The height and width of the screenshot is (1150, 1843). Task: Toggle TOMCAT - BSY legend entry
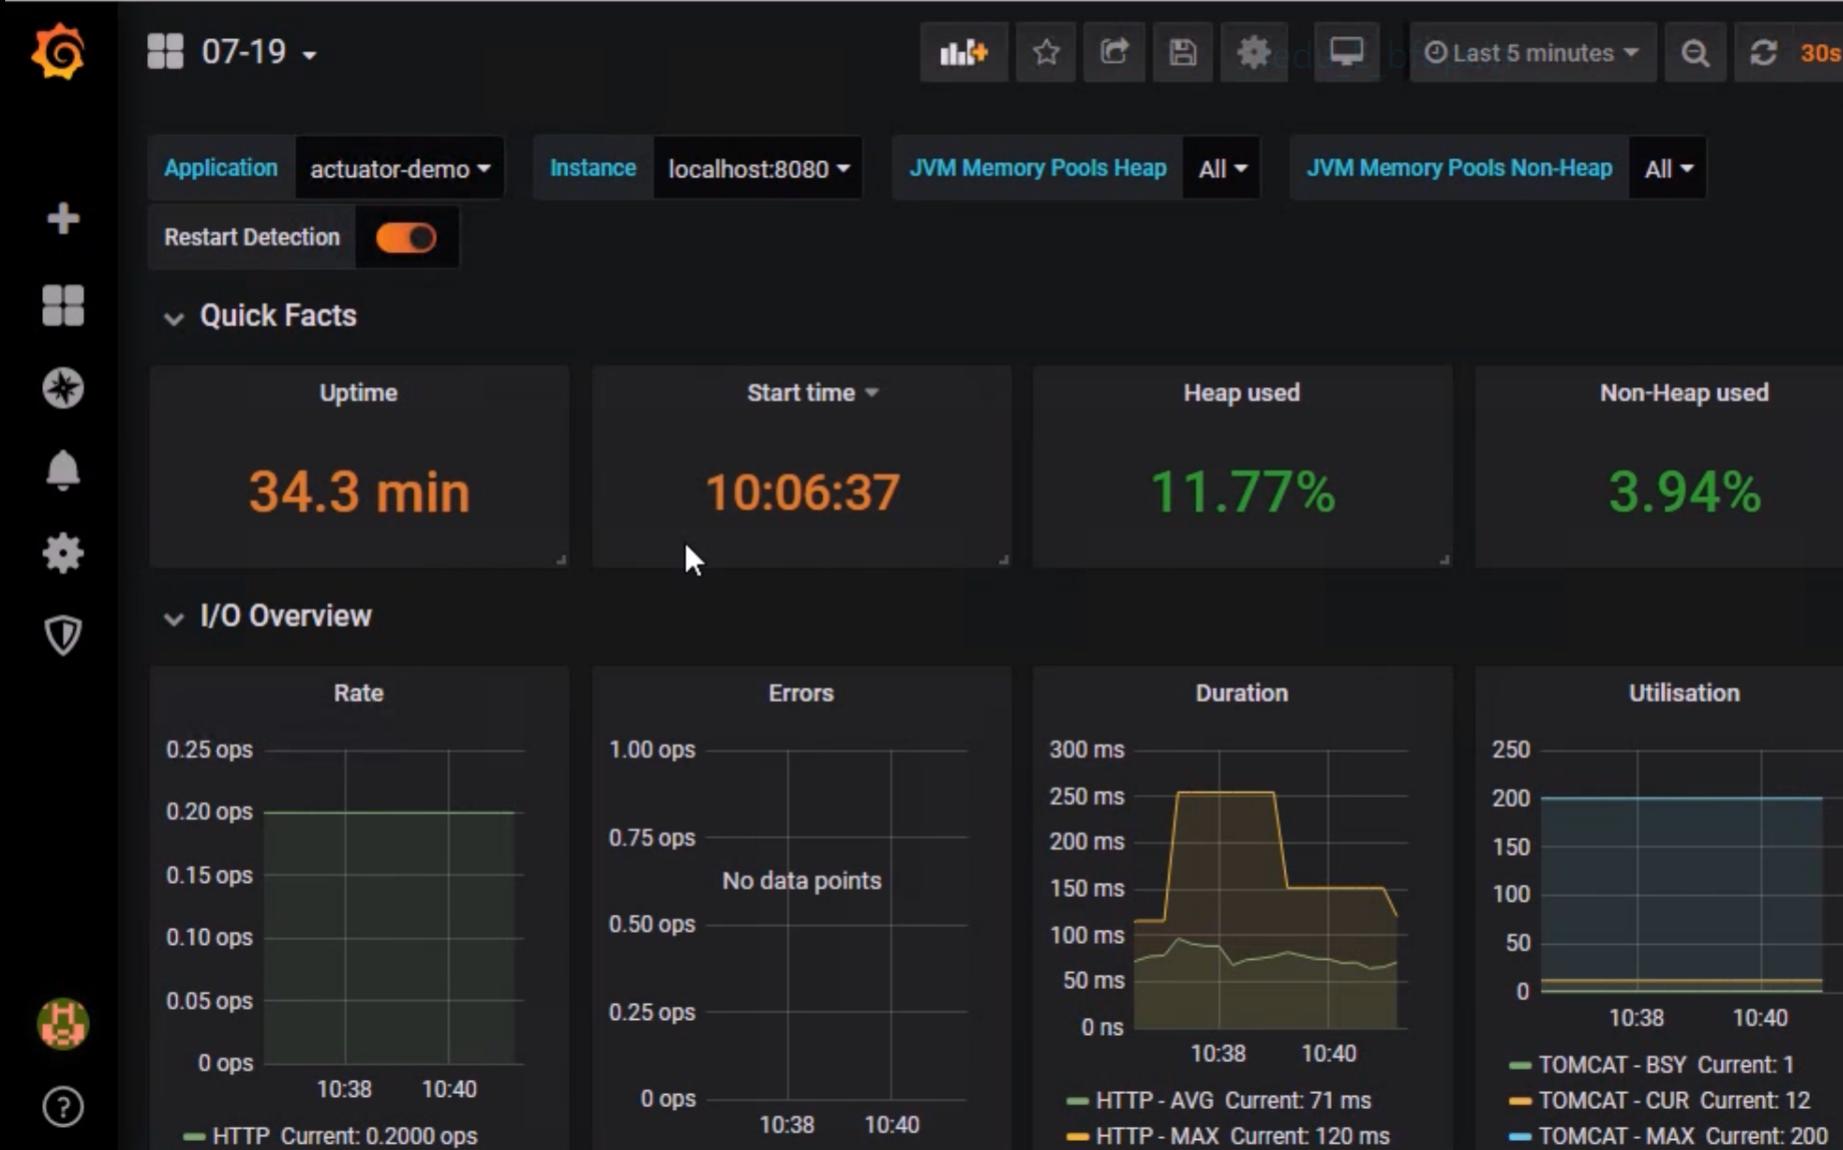1612,1065
